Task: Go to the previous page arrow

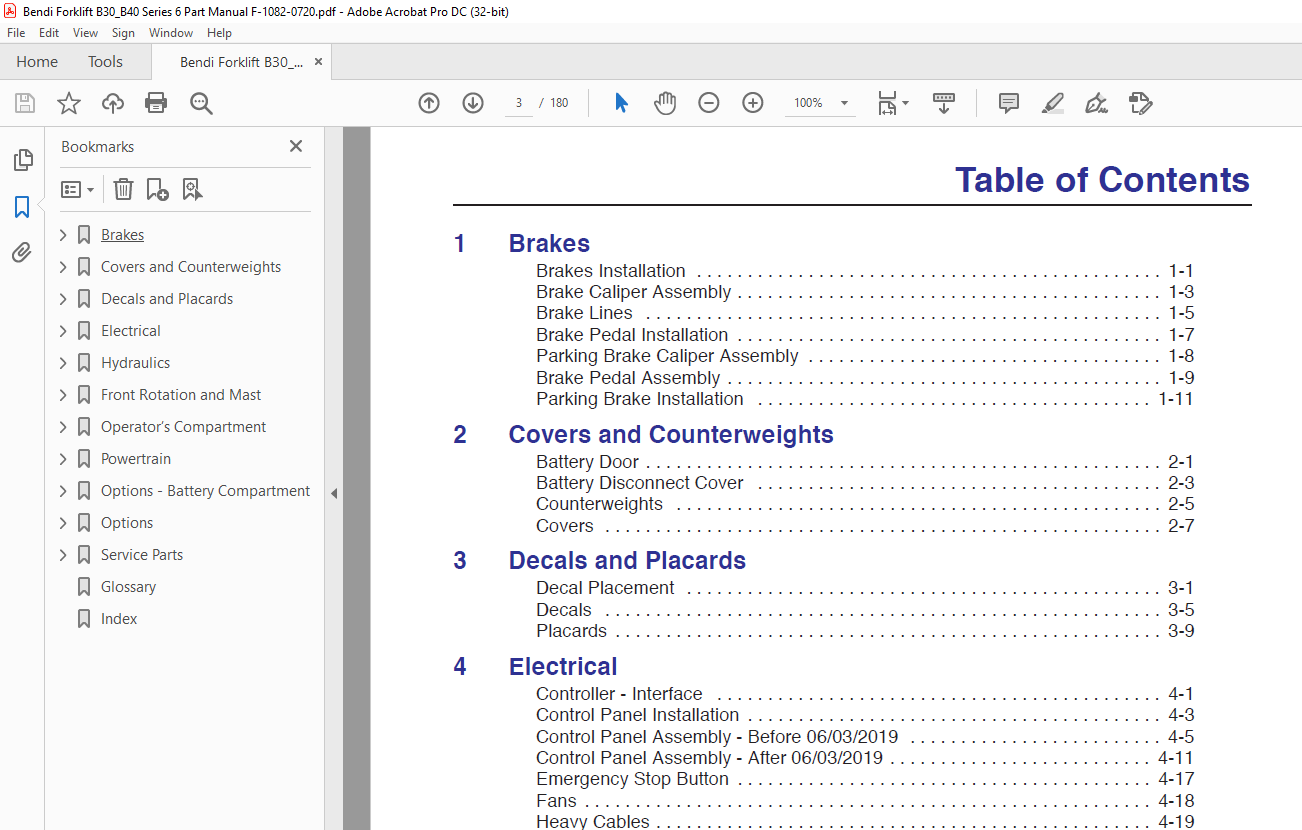Action: point(429,103)
